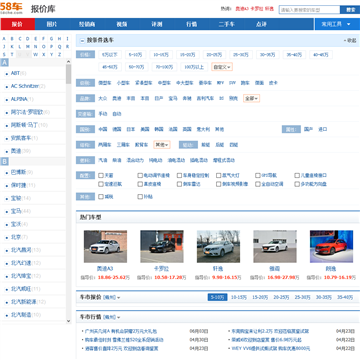Select the 手动 transmission filter
The image size is (360, 360).
pyautogui.click(x=103, y=114)
